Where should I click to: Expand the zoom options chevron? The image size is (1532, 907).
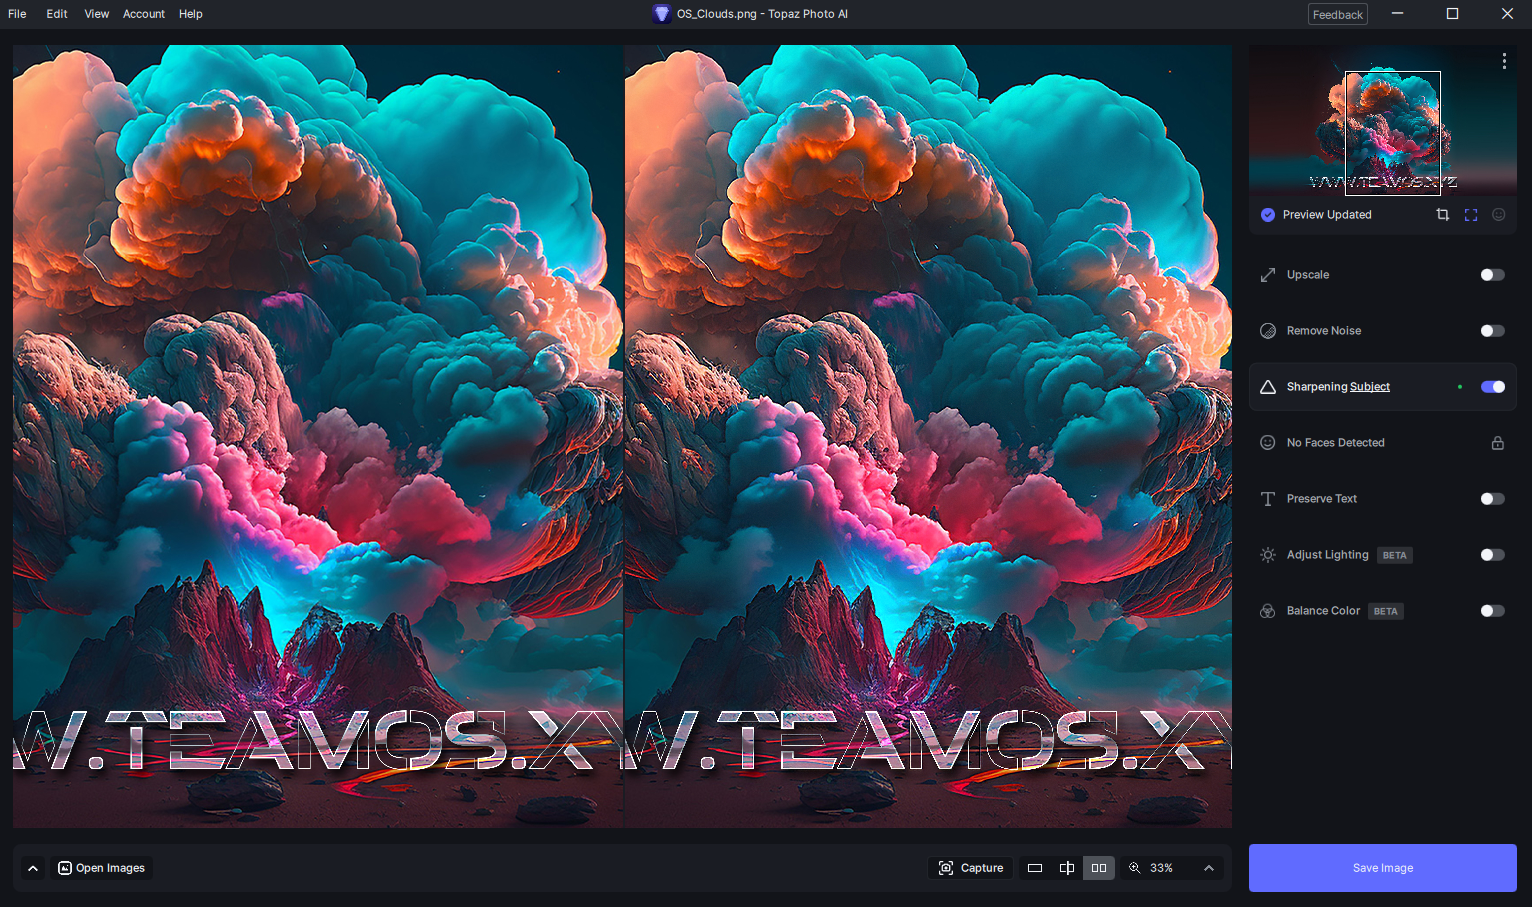pos(1209,868)
